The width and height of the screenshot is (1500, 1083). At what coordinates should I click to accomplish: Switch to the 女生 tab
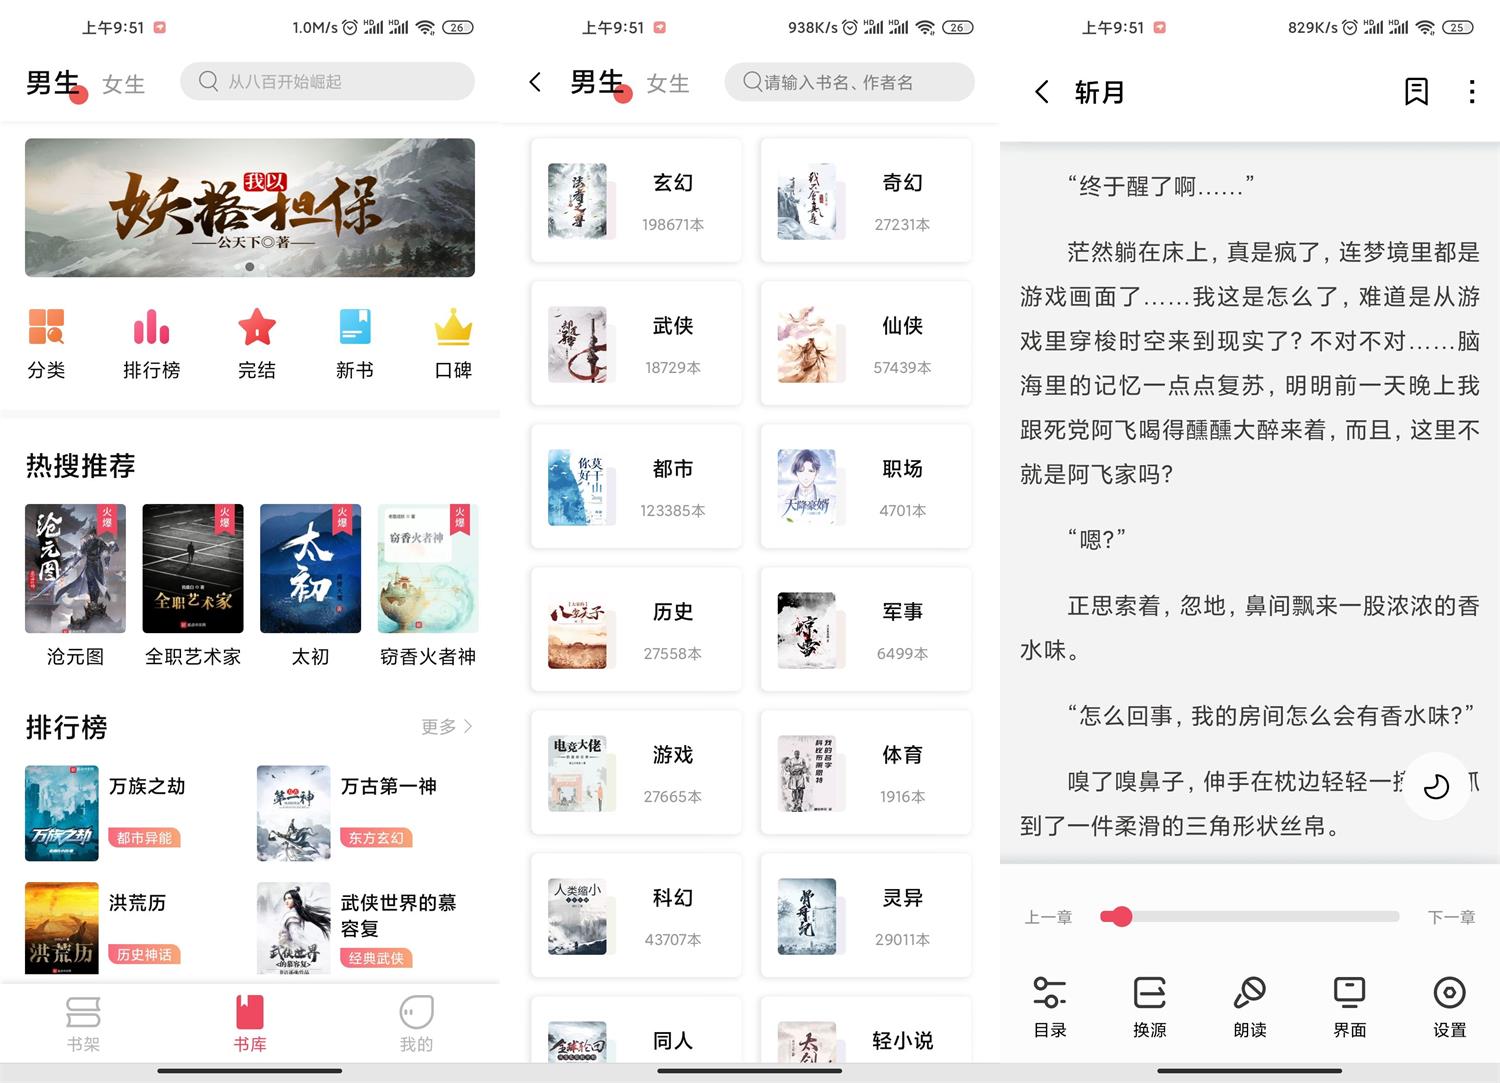(123, 84)
